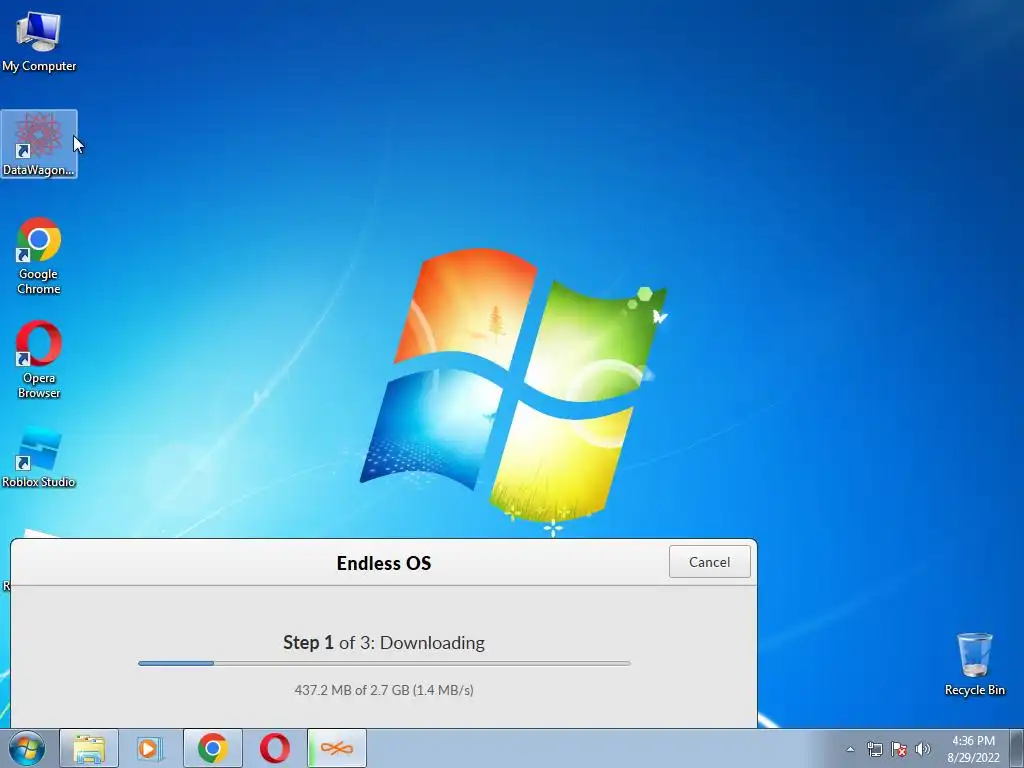
Task: Select the Roblox Studio desktop shortcut
Action: [39, 457]
